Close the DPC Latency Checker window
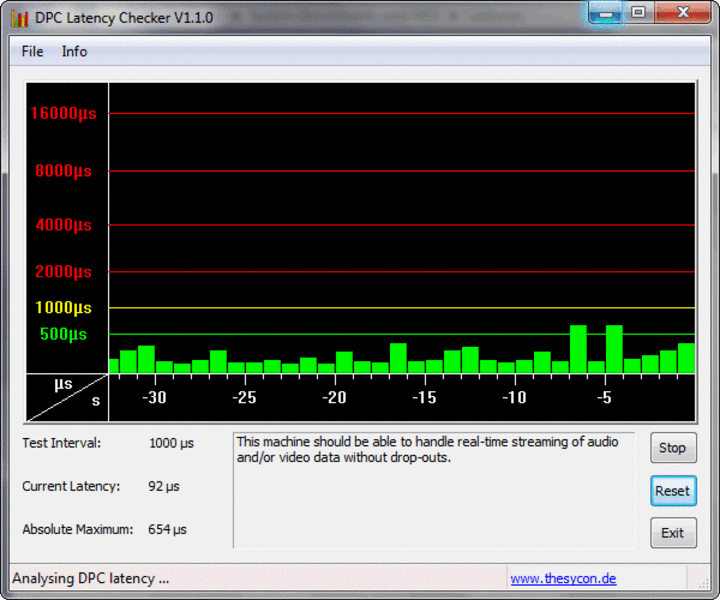 (683, 12)
